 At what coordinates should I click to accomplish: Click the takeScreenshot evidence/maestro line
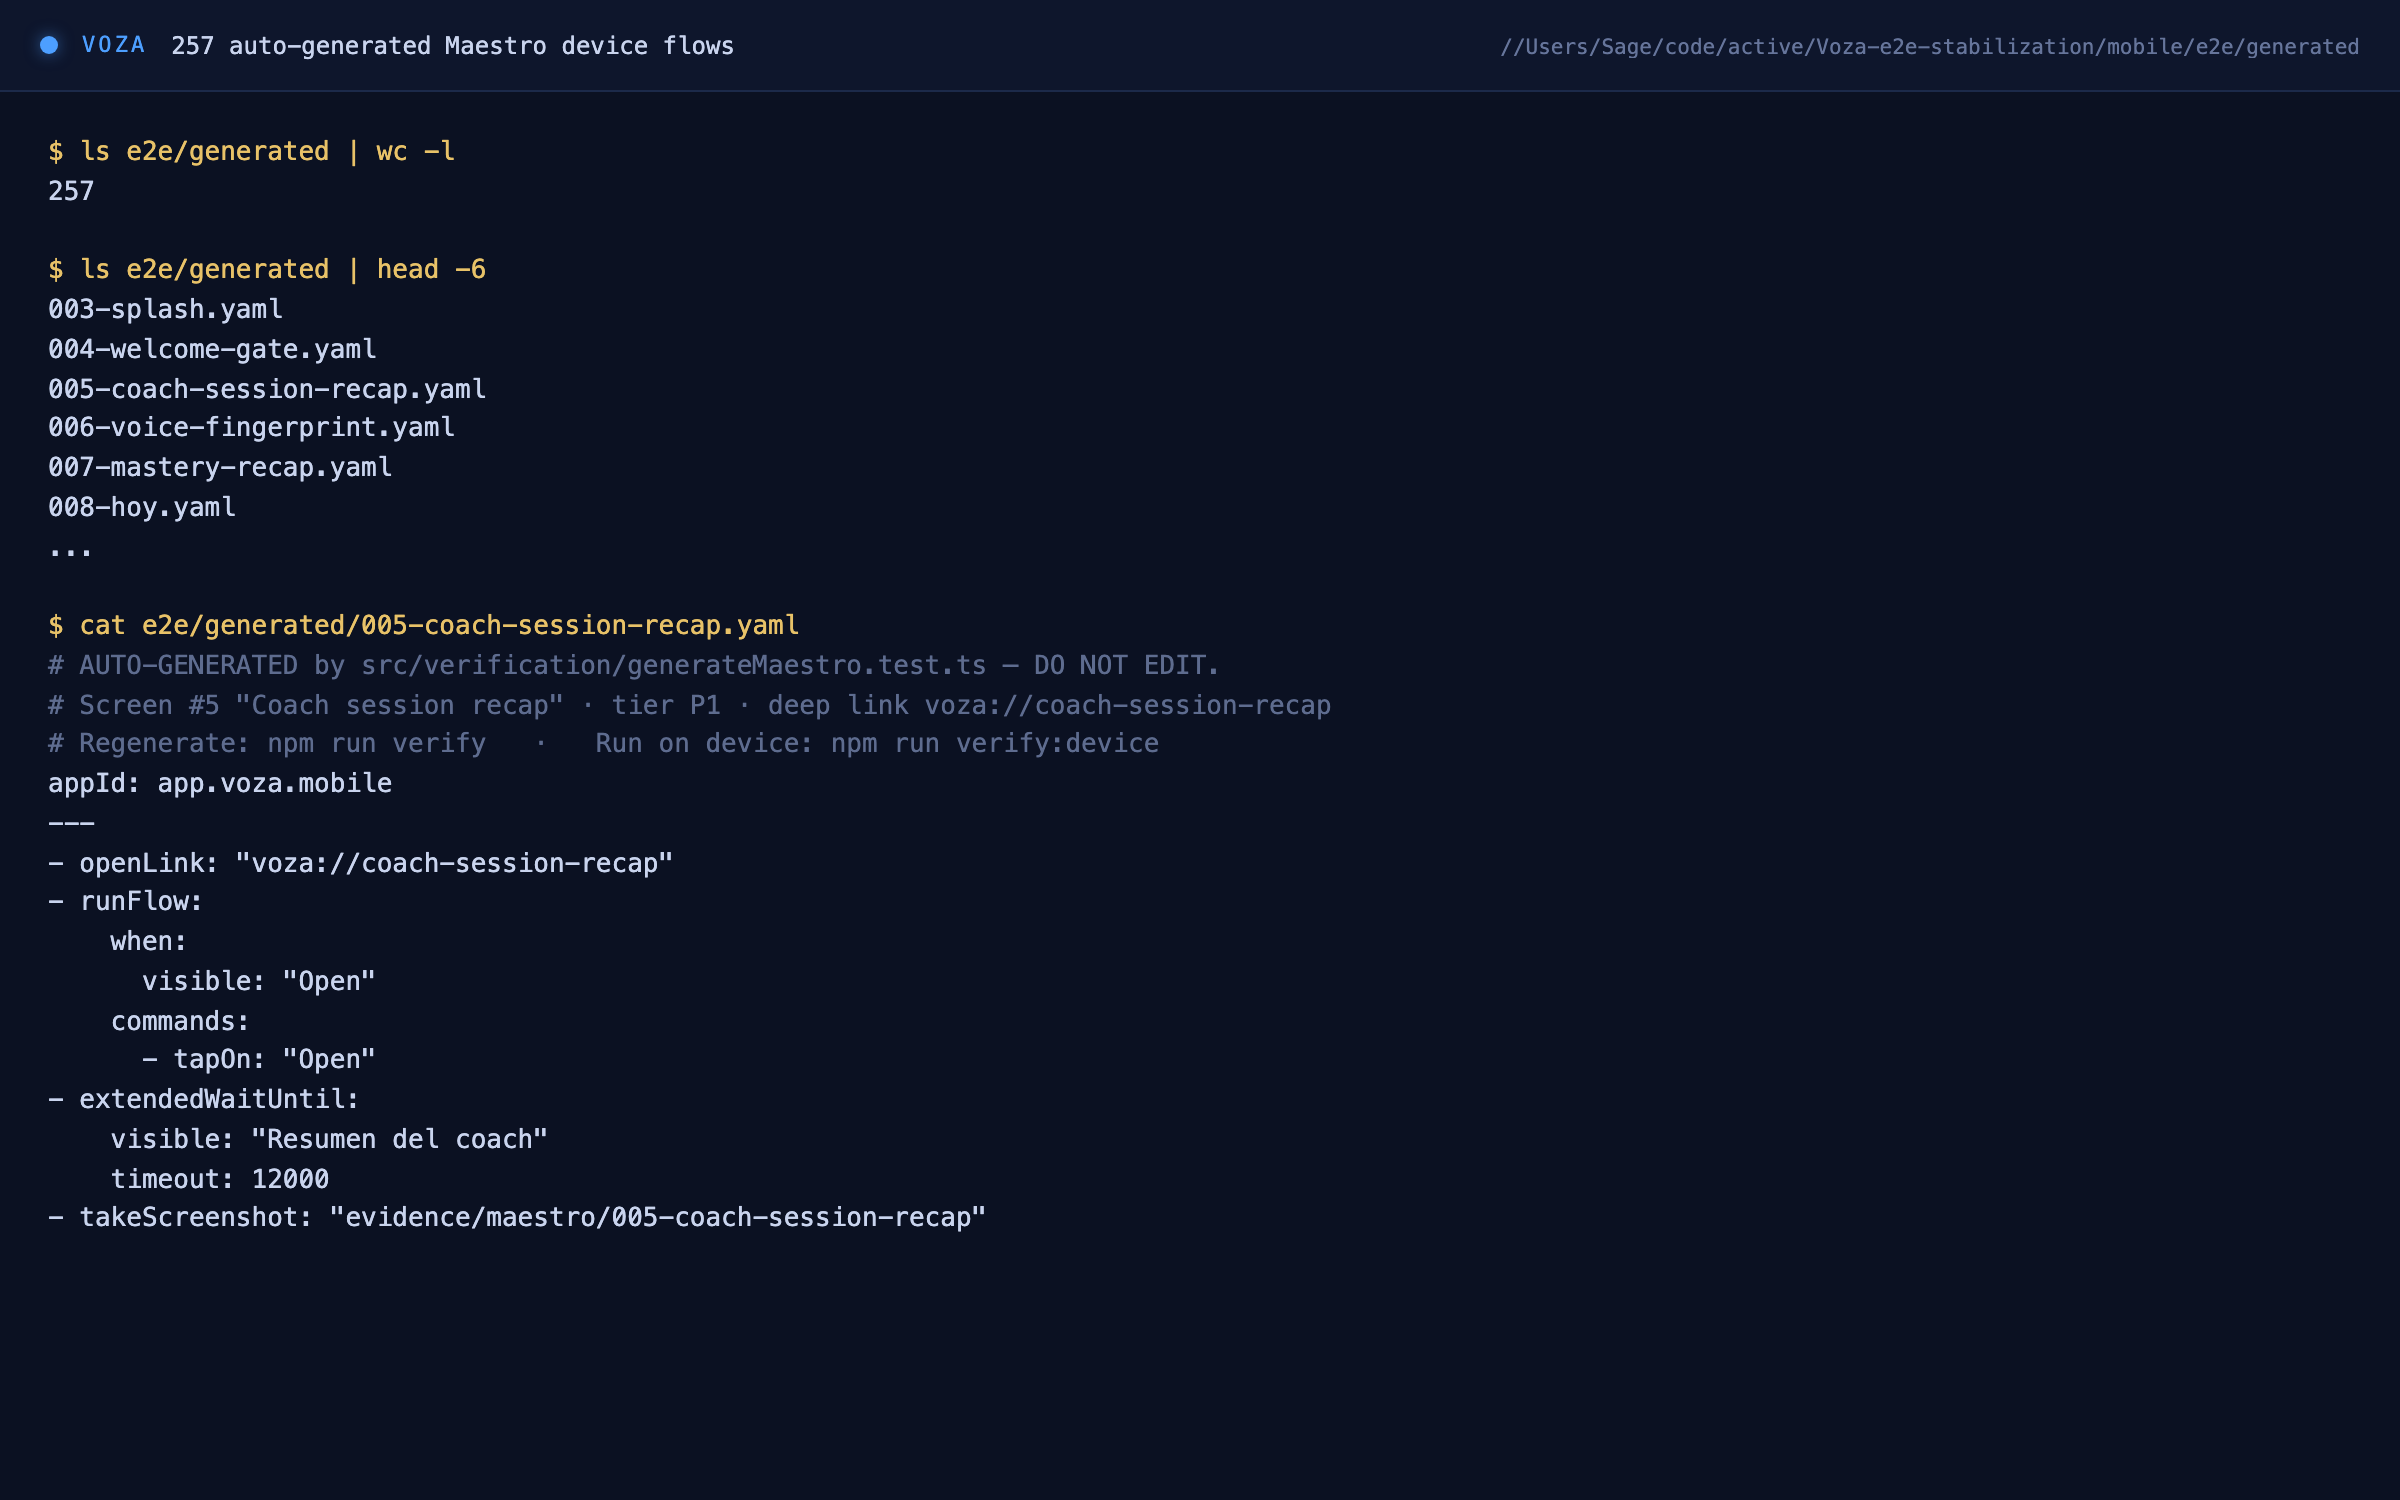pyautogui.click(x=517, y=1217)
